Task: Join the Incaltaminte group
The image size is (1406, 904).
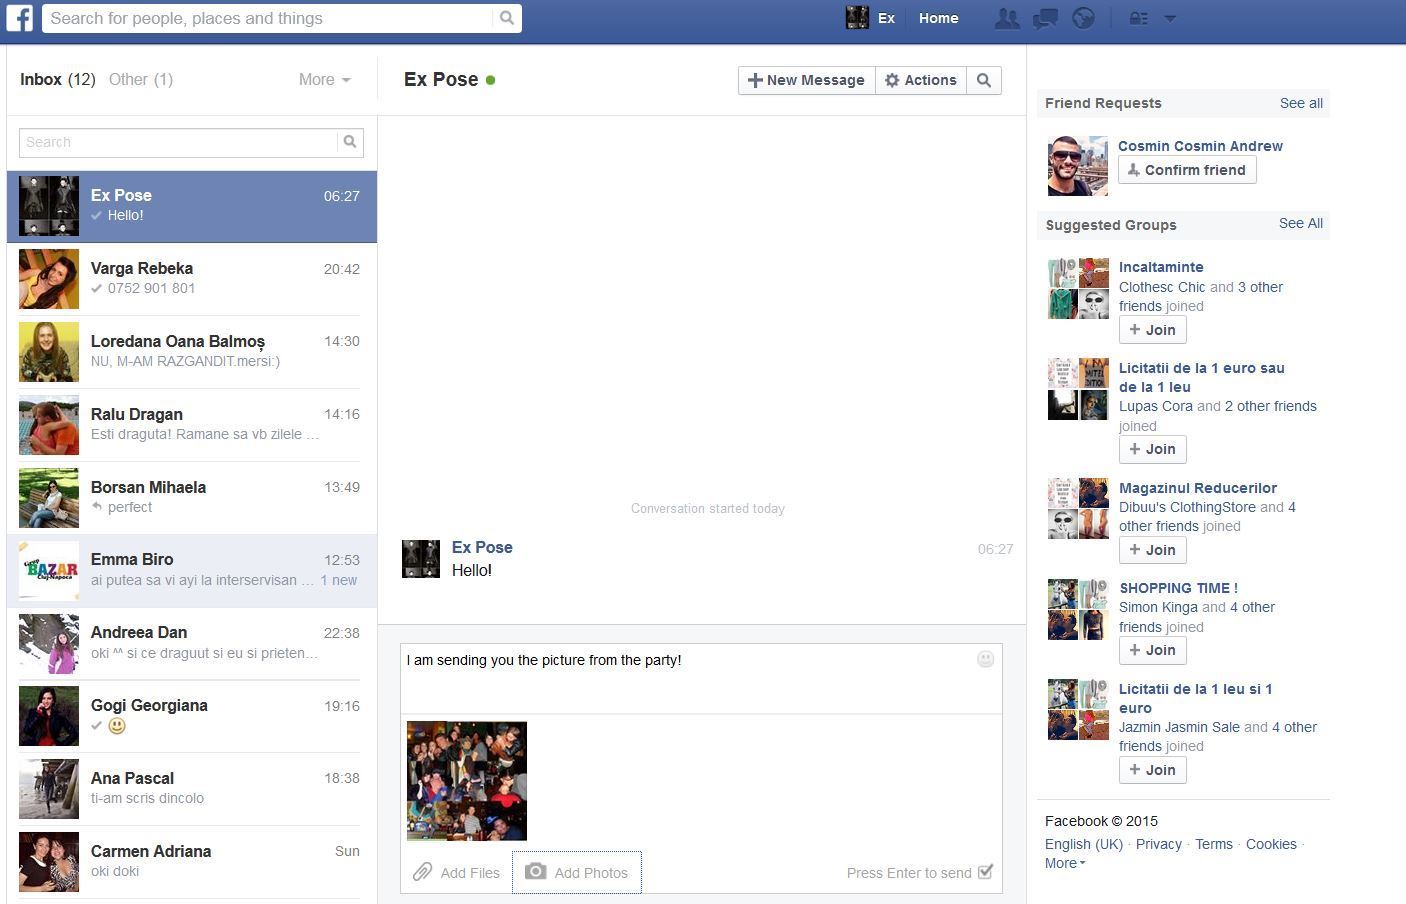Action: (1152, 330)
